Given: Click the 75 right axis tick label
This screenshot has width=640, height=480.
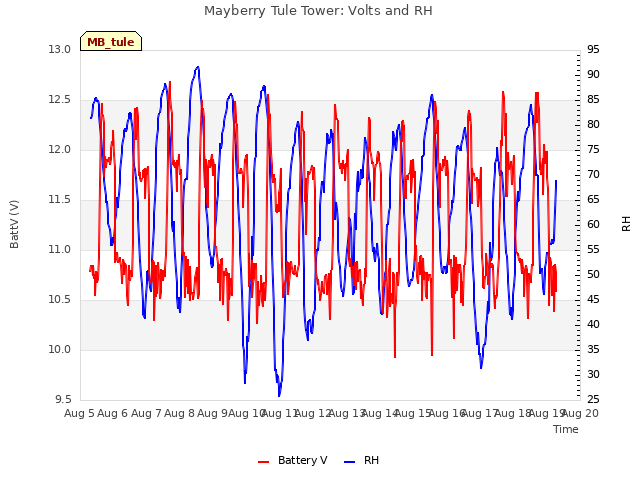Looking at the screenshot, I should [x=593, y=149].
